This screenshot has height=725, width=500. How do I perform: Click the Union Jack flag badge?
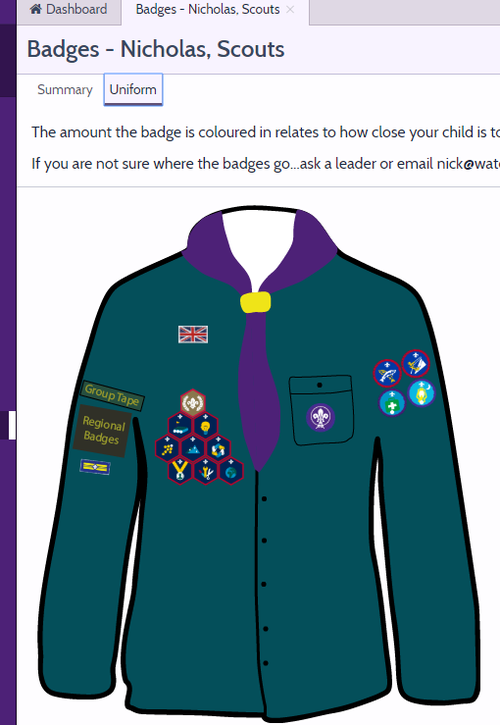[193, 334]
